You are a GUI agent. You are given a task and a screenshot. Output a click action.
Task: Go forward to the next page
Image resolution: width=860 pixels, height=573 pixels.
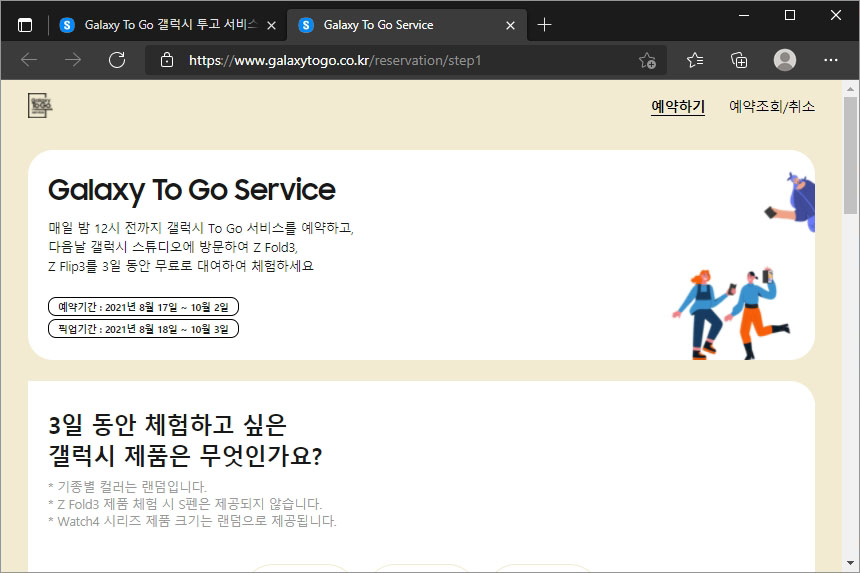click(73, 60)
